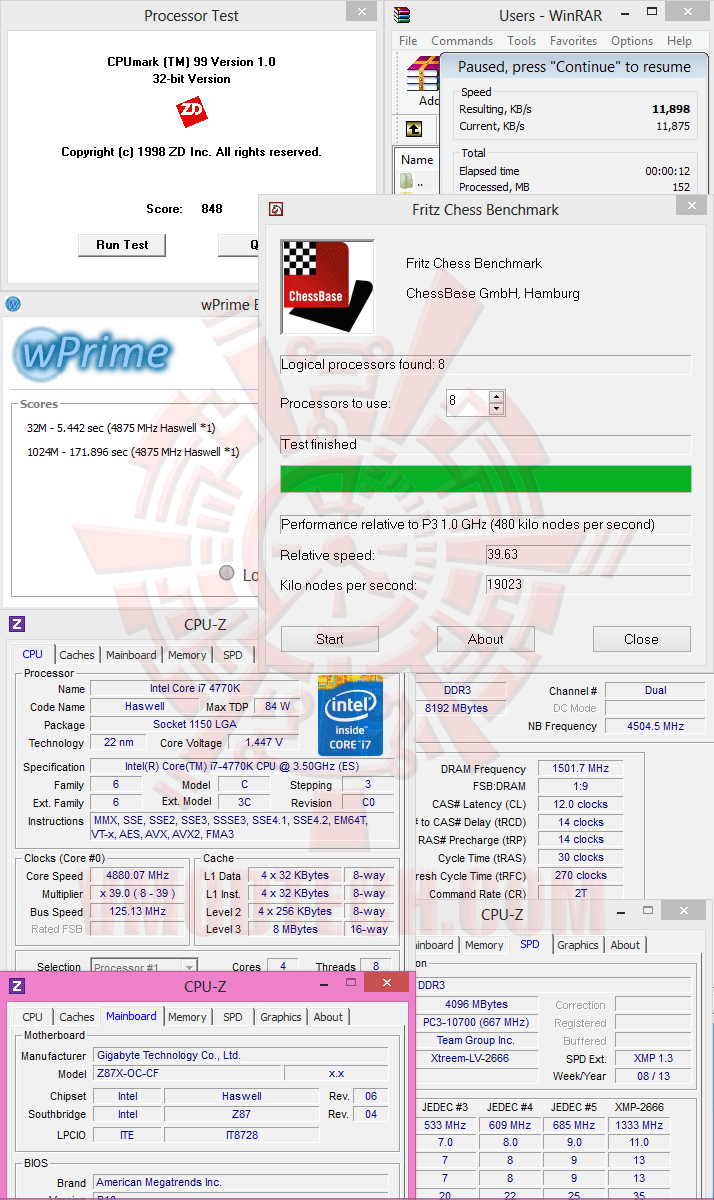This screenshot has height=1200, width=714.
Task: Open About tab in pink CPU-Z window
Action: click(328, 1017)
